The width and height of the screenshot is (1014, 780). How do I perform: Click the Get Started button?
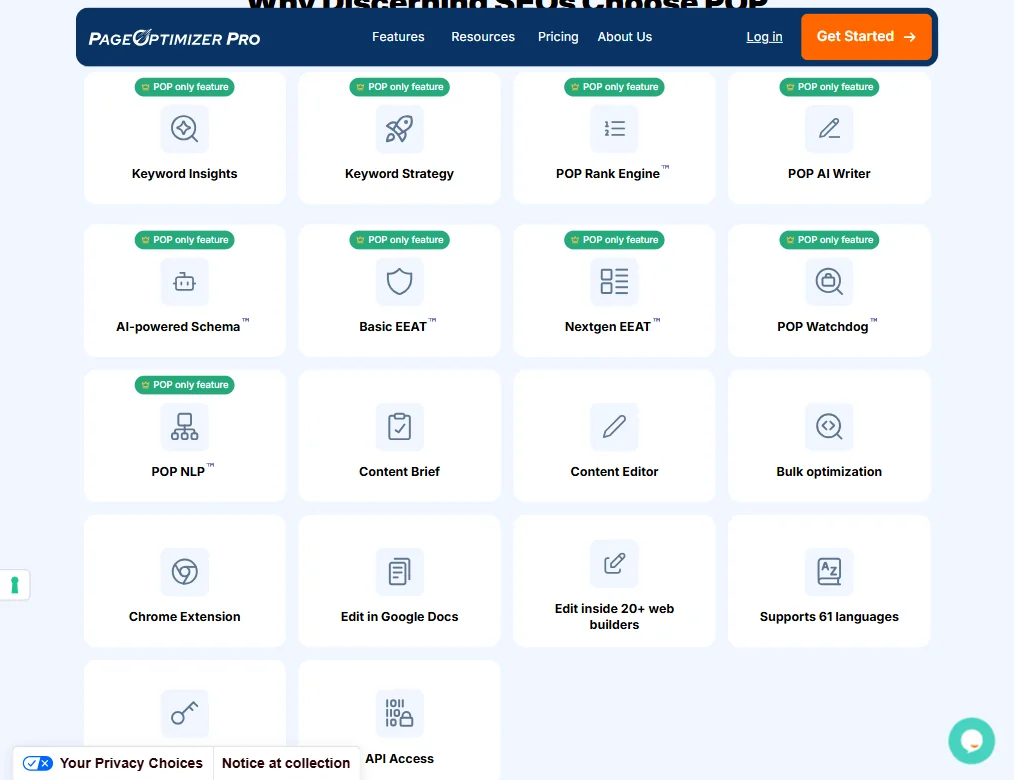[866, 37]
